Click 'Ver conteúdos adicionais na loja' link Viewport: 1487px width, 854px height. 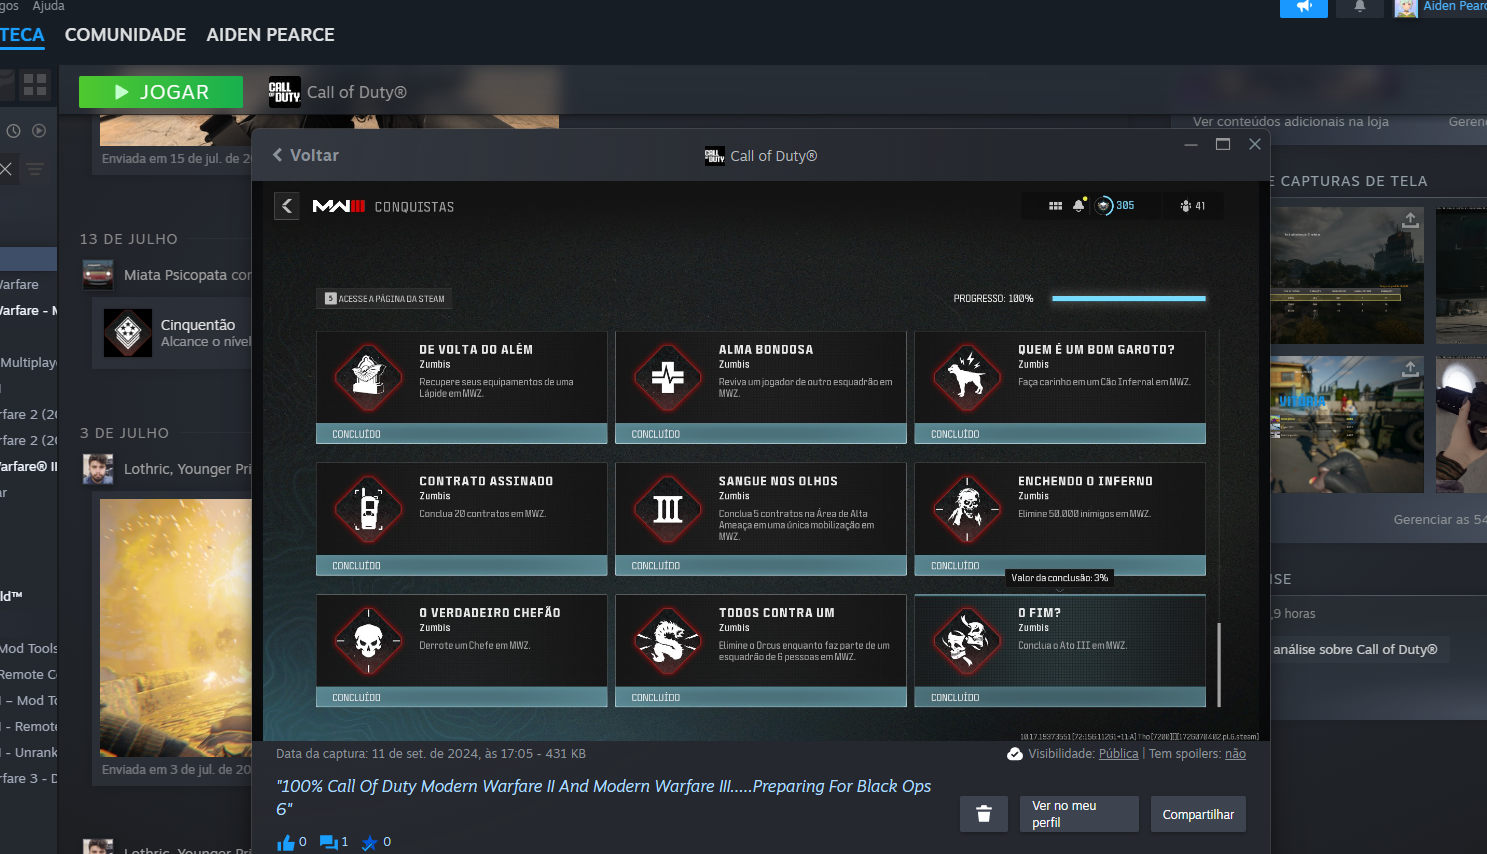point(1291,122)
